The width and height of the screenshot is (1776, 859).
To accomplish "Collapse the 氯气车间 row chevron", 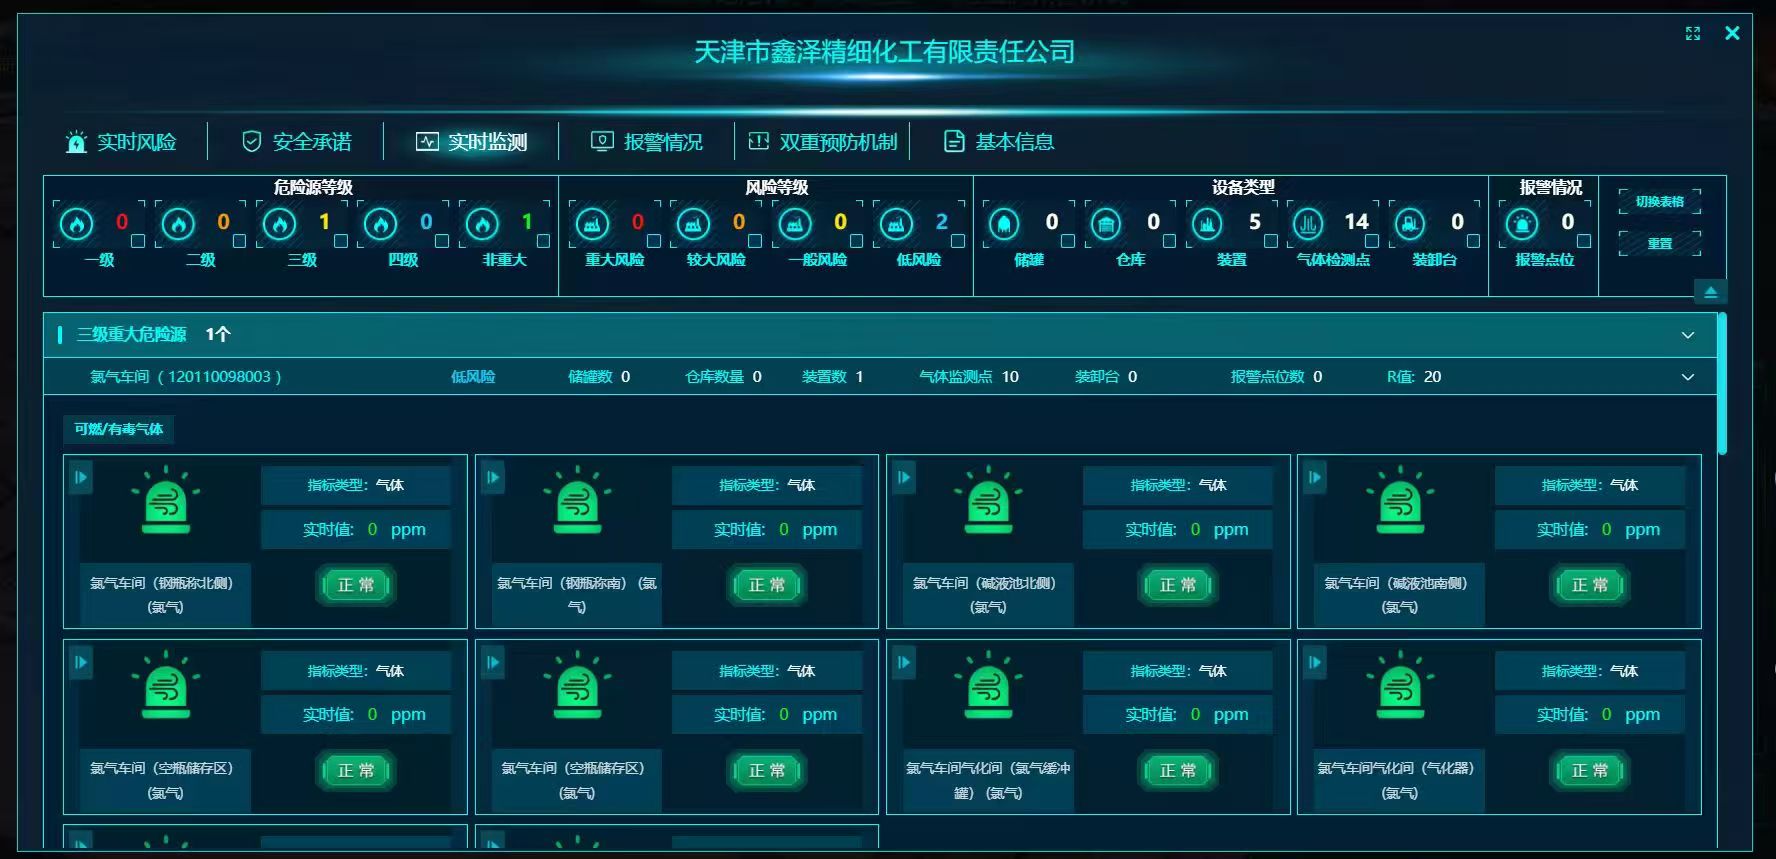I will click(1688, 377).
